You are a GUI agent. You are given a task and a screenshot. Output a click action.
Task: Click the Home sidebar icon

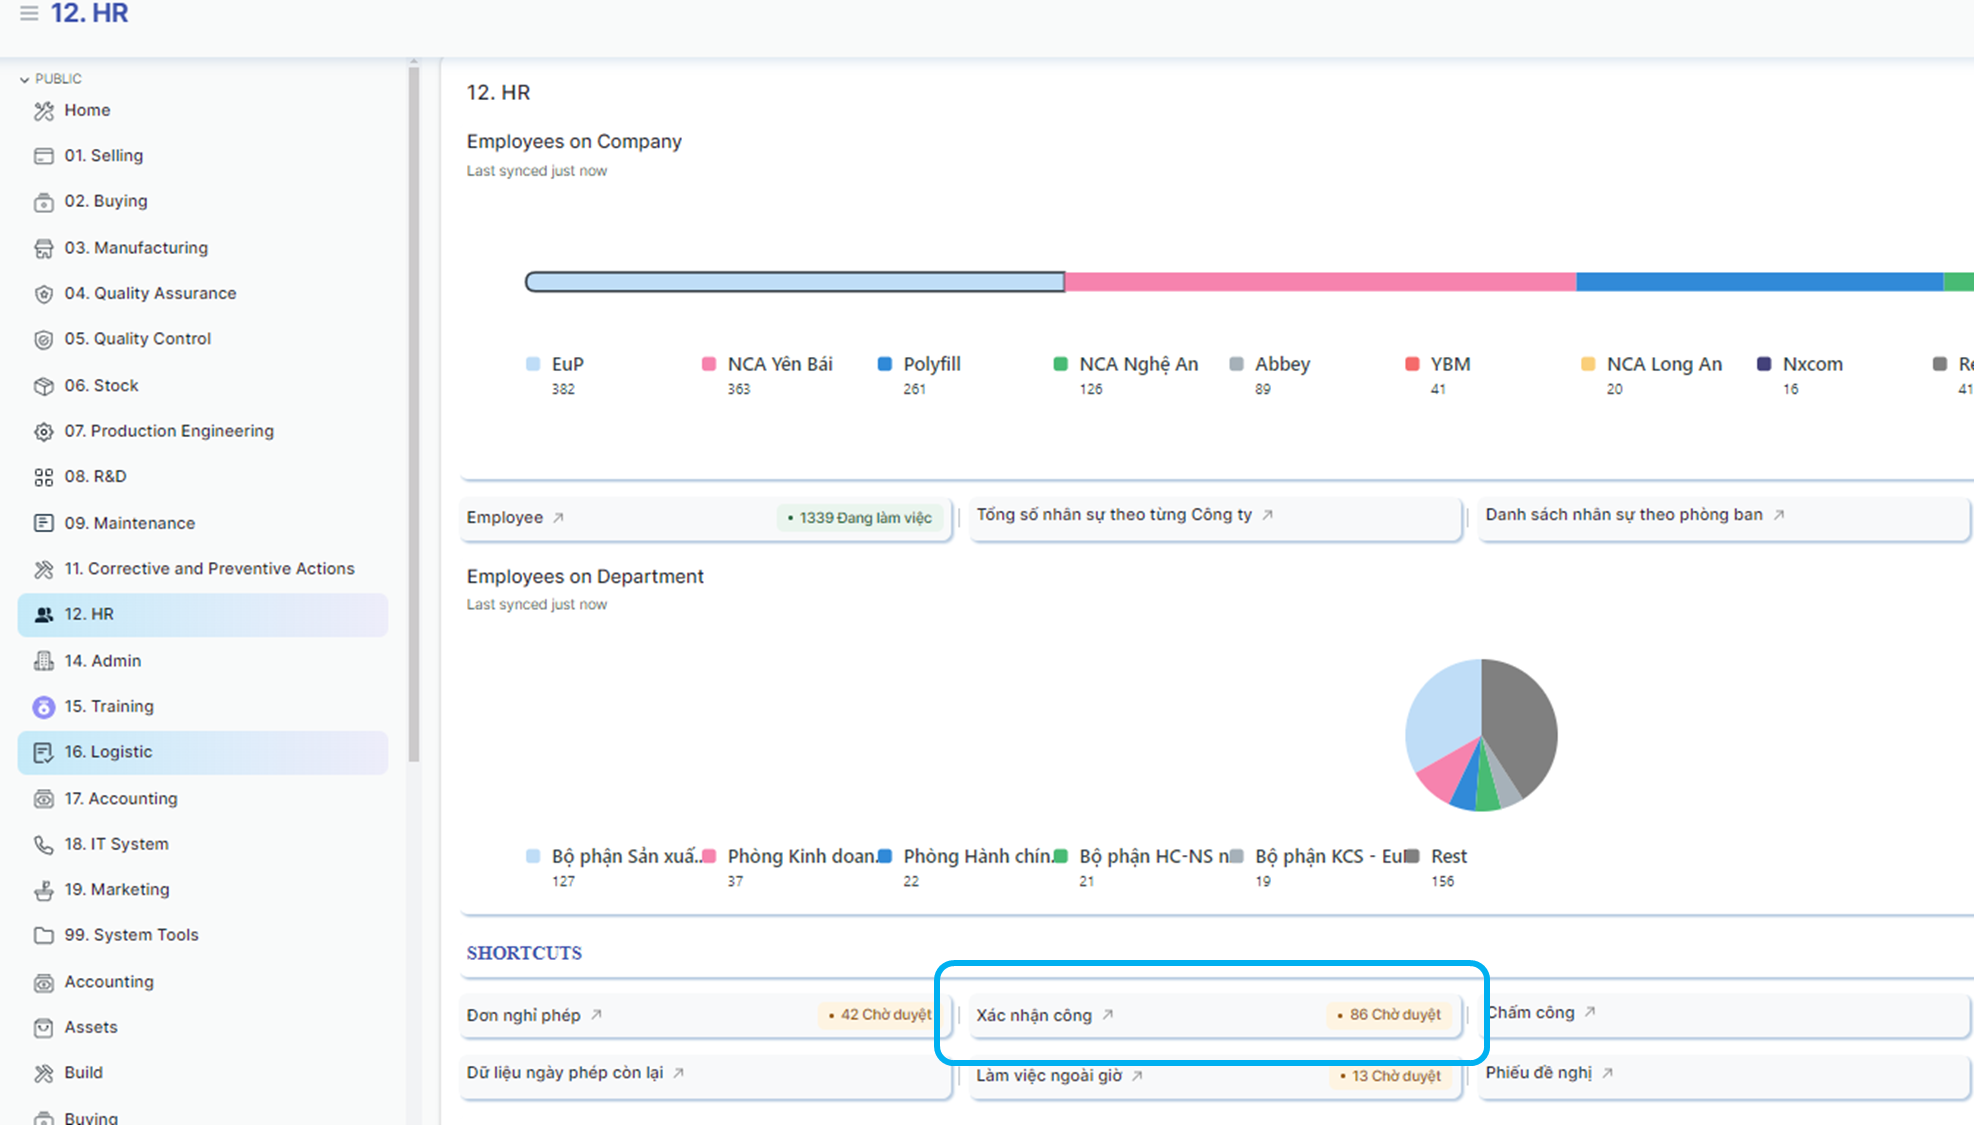[x=43, y=111]
